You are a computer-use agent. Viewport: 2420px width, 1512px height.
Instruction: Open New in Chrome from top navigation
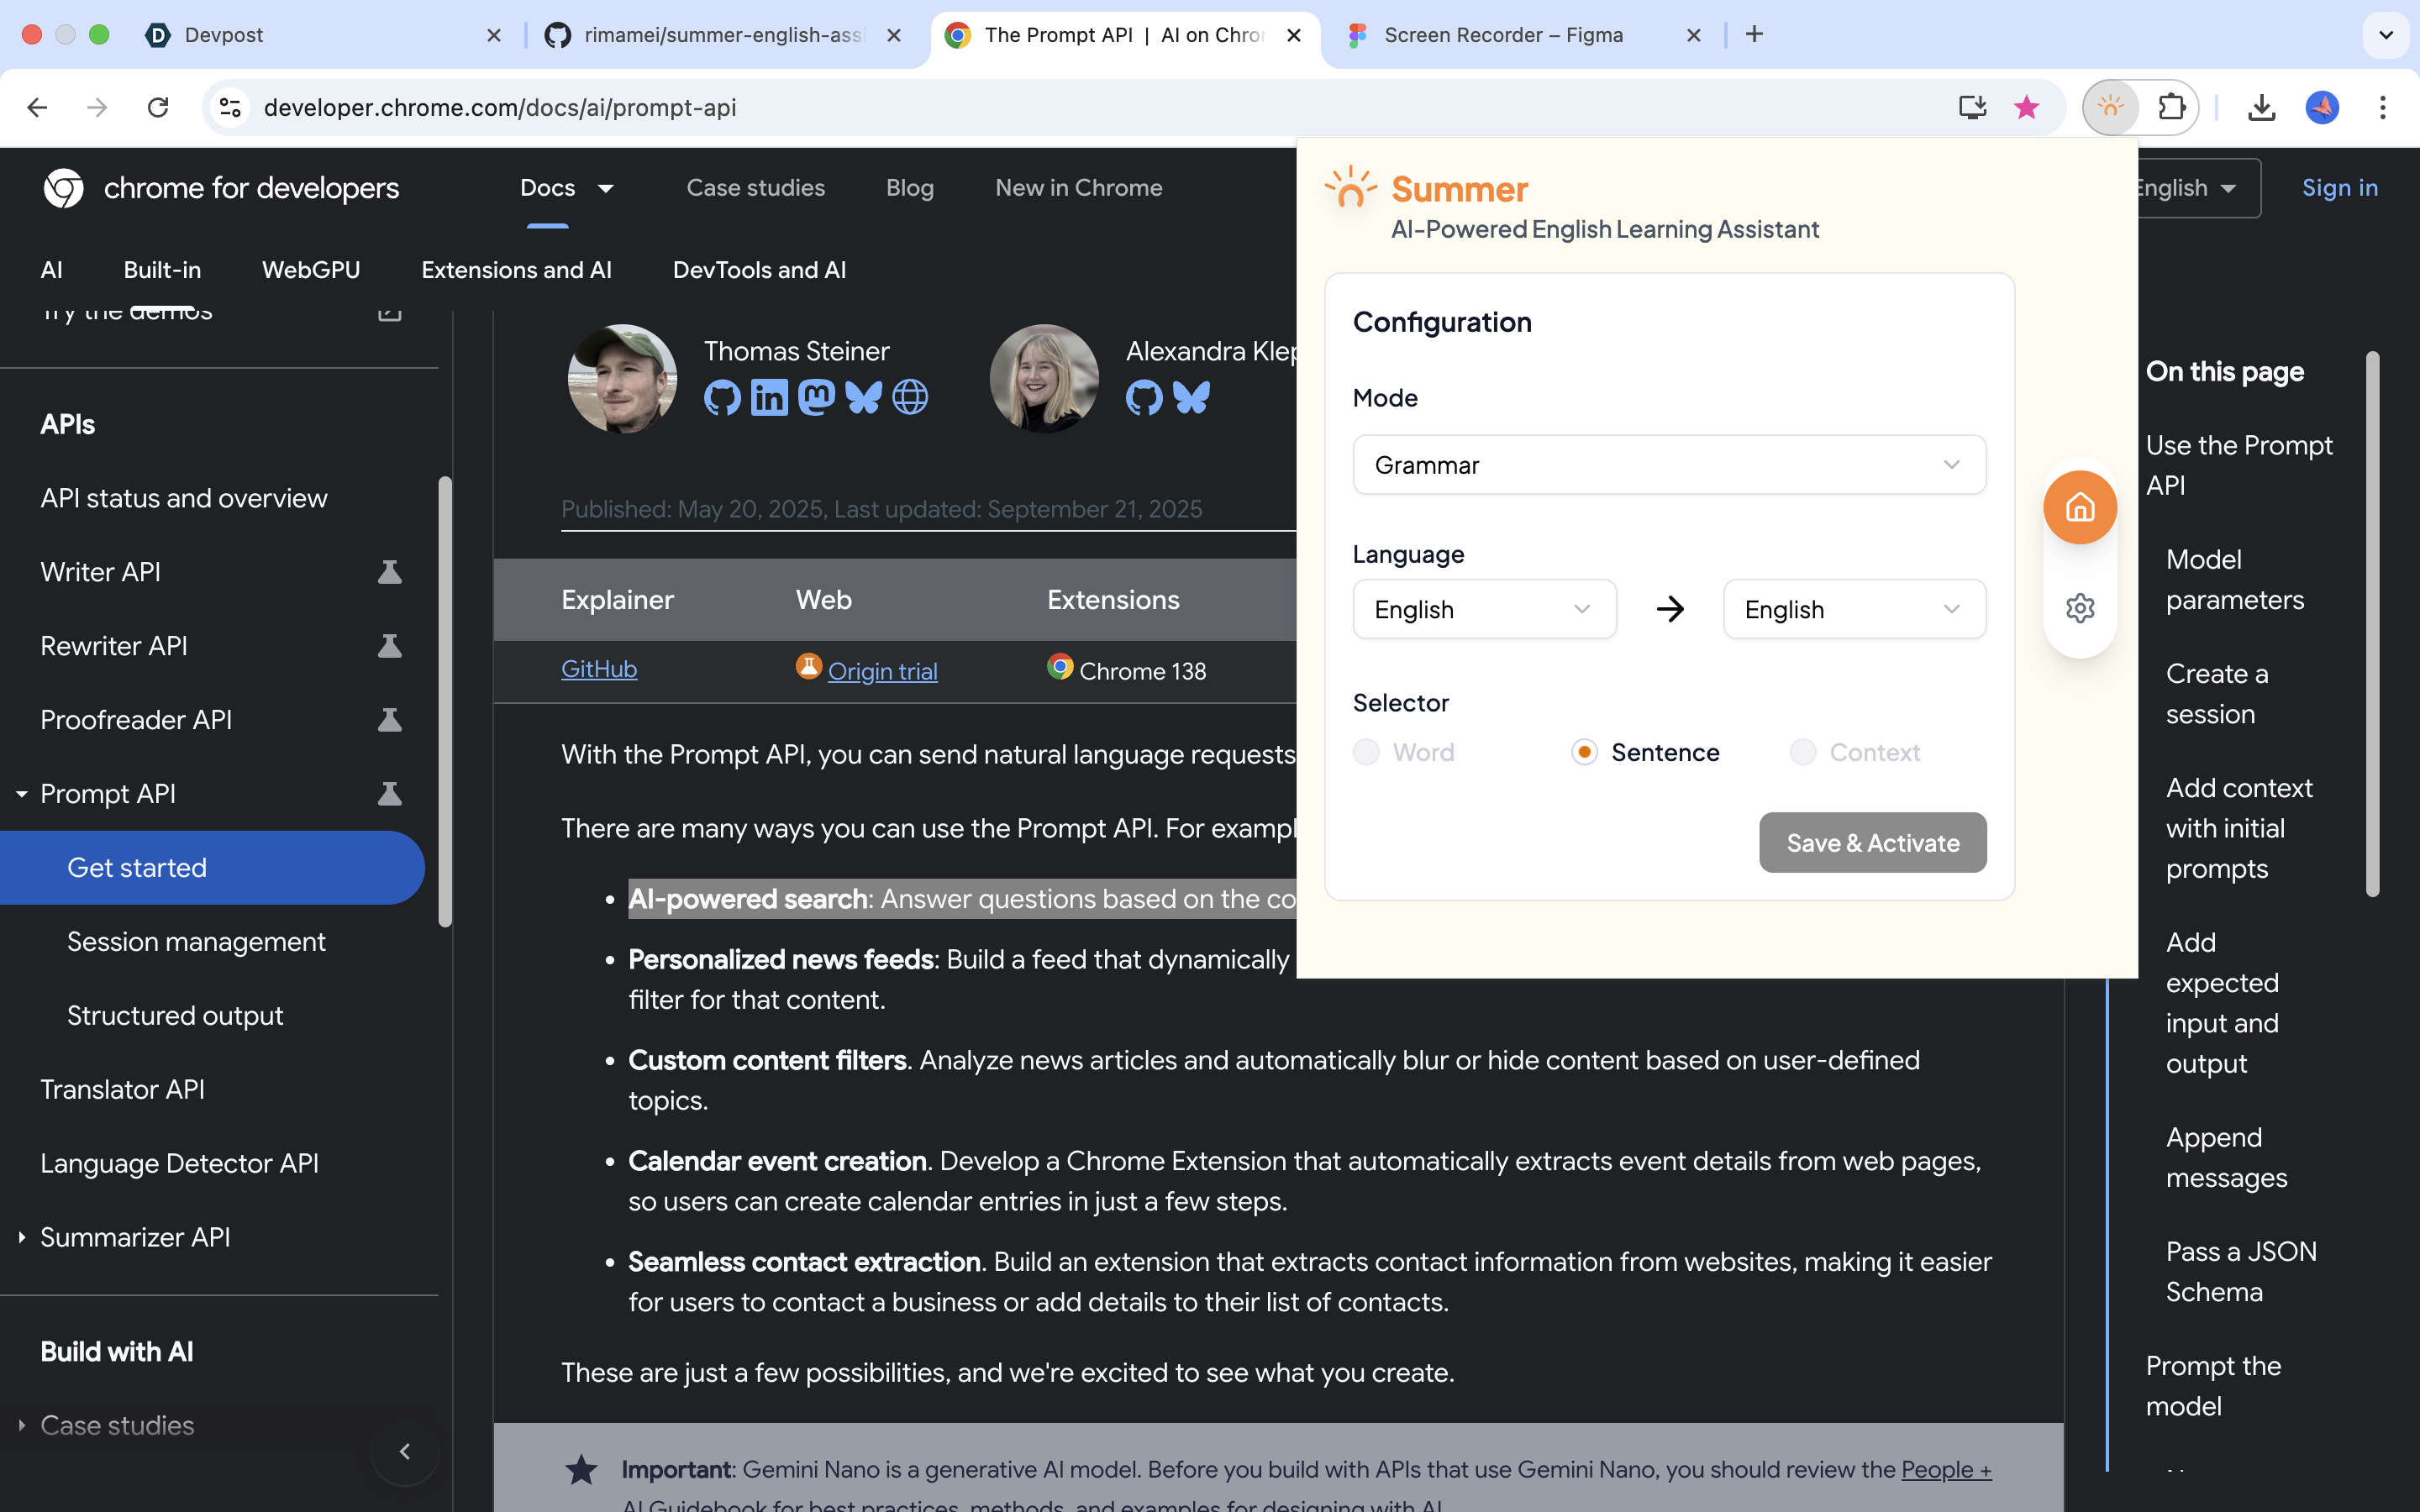coord(1079,188)
